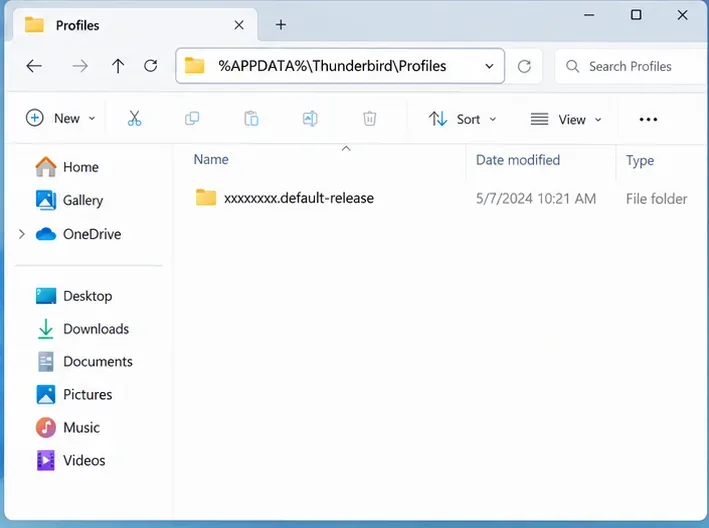Maximize the File Explorer window
709x528 pixels.
click(636, 15)
